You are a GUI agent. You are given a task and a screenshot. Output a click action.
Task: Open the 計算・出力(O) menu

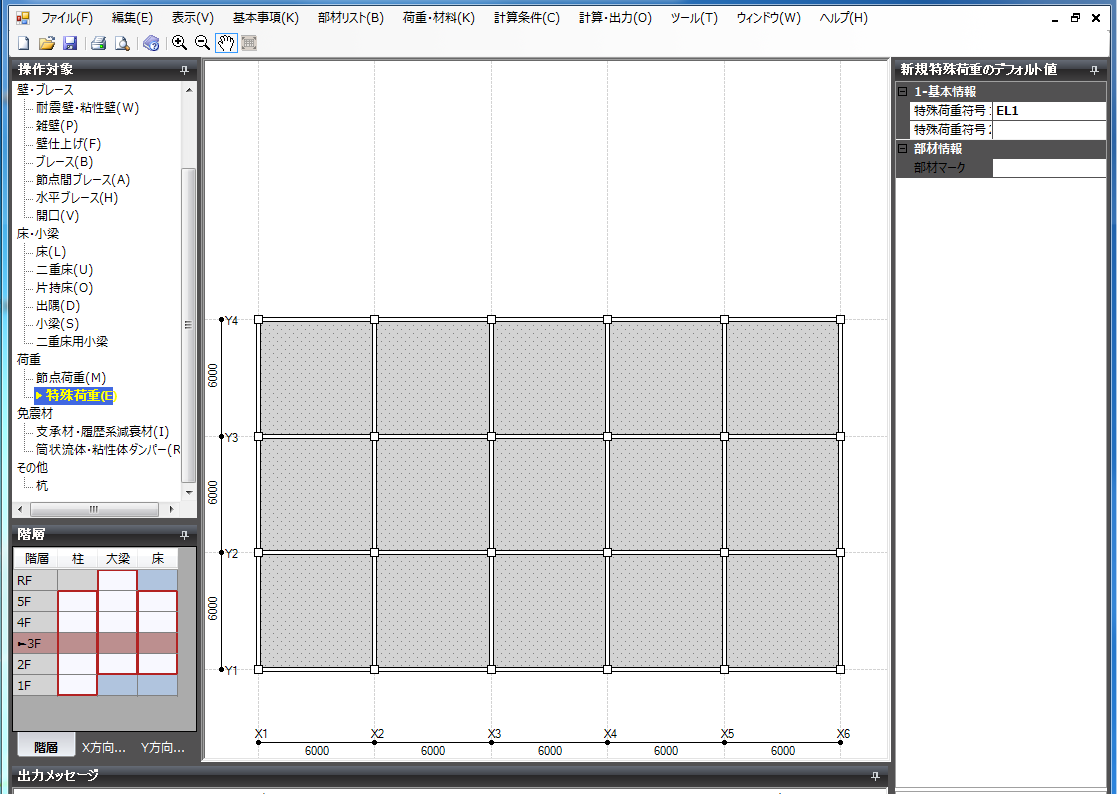(x=615, y=18)
